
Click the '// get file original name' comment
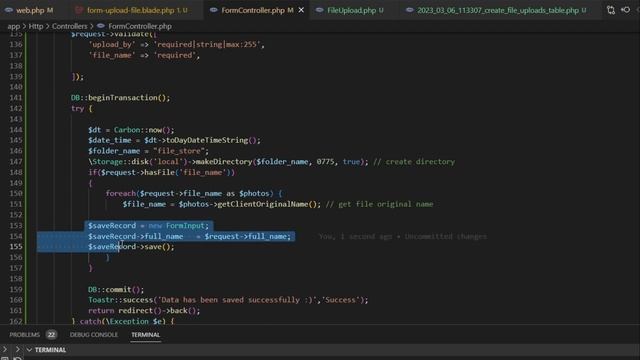pos(379,204)
